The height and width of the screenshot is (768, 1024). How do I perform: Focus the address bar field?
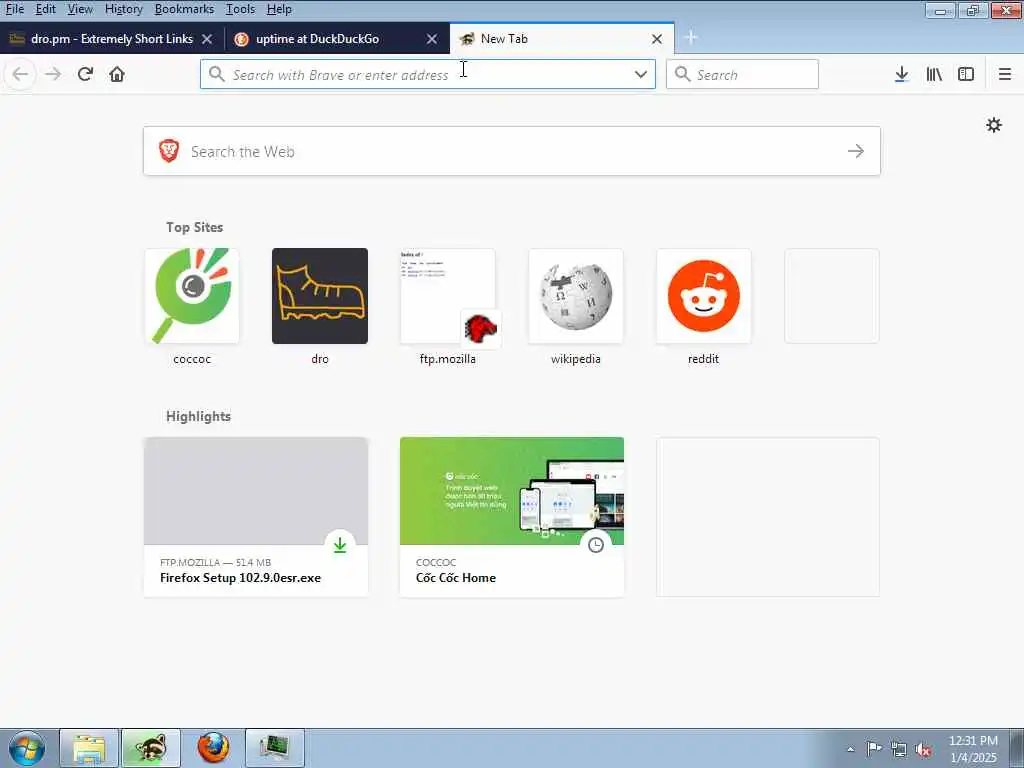[428, 74]
